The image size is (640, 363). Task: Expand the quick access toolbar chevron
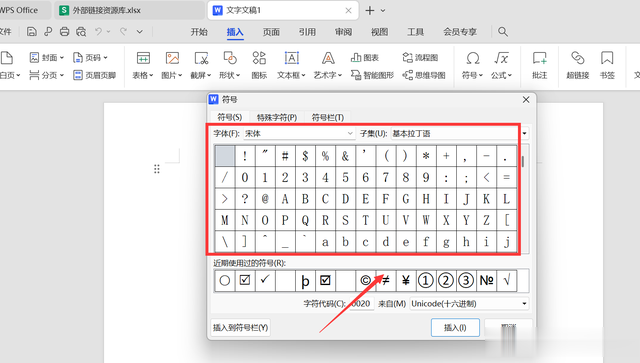pos(140,31)
